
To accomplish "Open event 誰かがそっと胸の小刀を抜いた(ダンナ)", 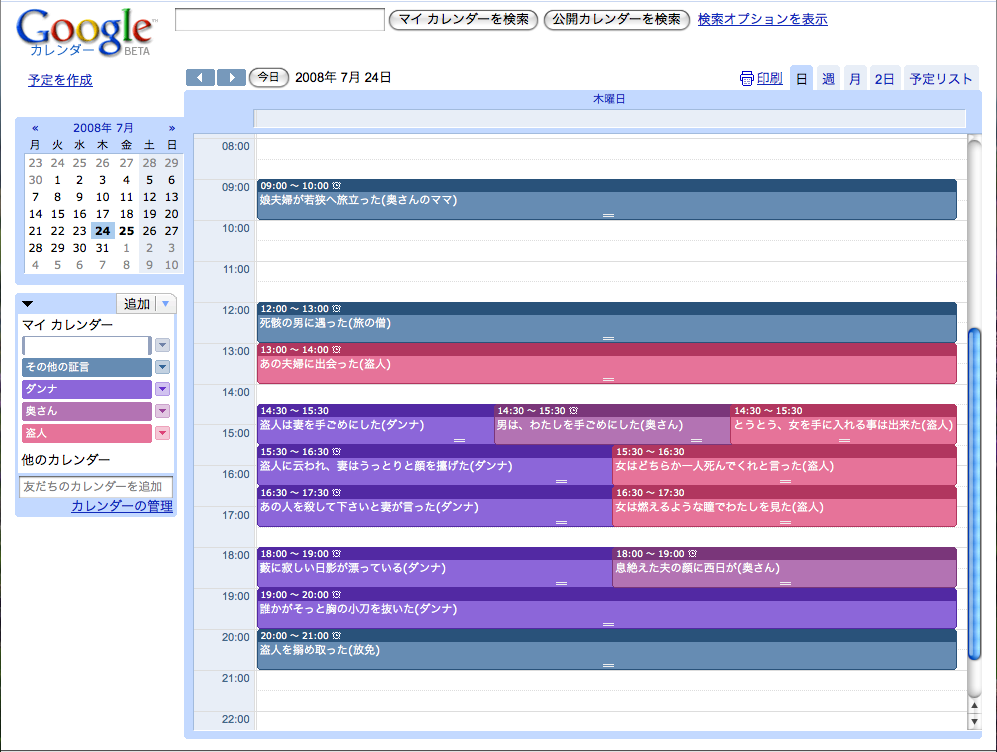I will click(607, 608).
